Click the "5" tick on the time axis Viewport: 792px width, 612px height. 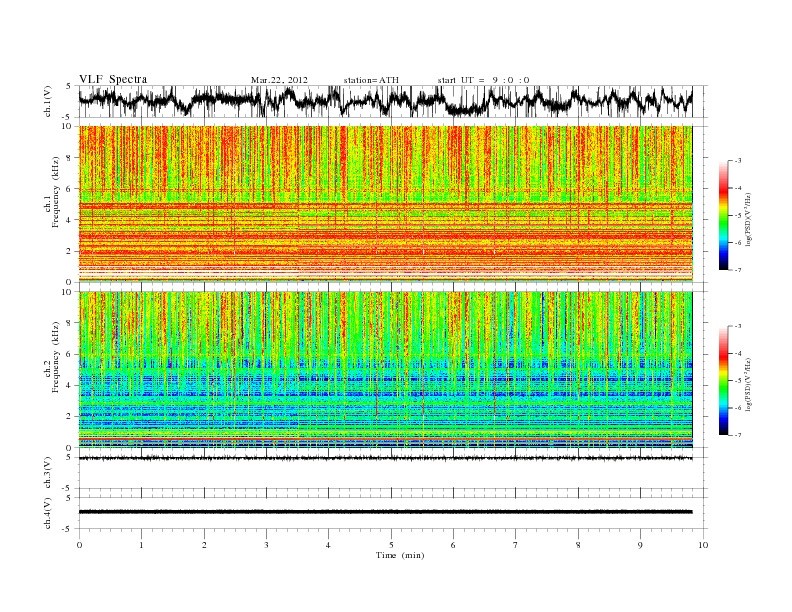tap(391, 545)
